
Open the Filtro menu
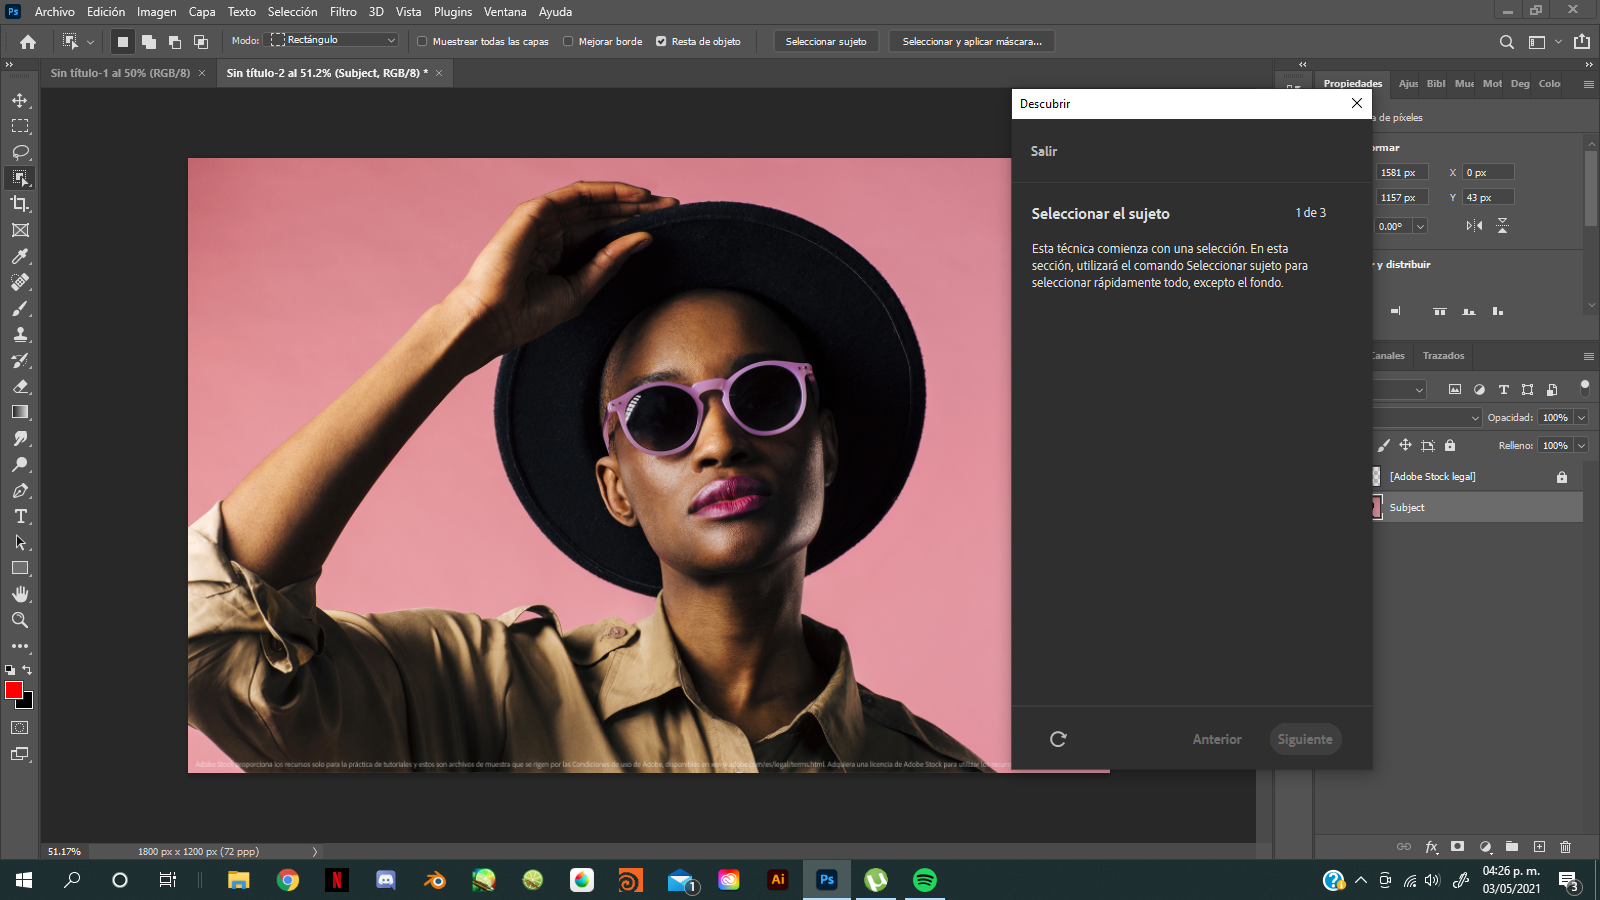343,12
